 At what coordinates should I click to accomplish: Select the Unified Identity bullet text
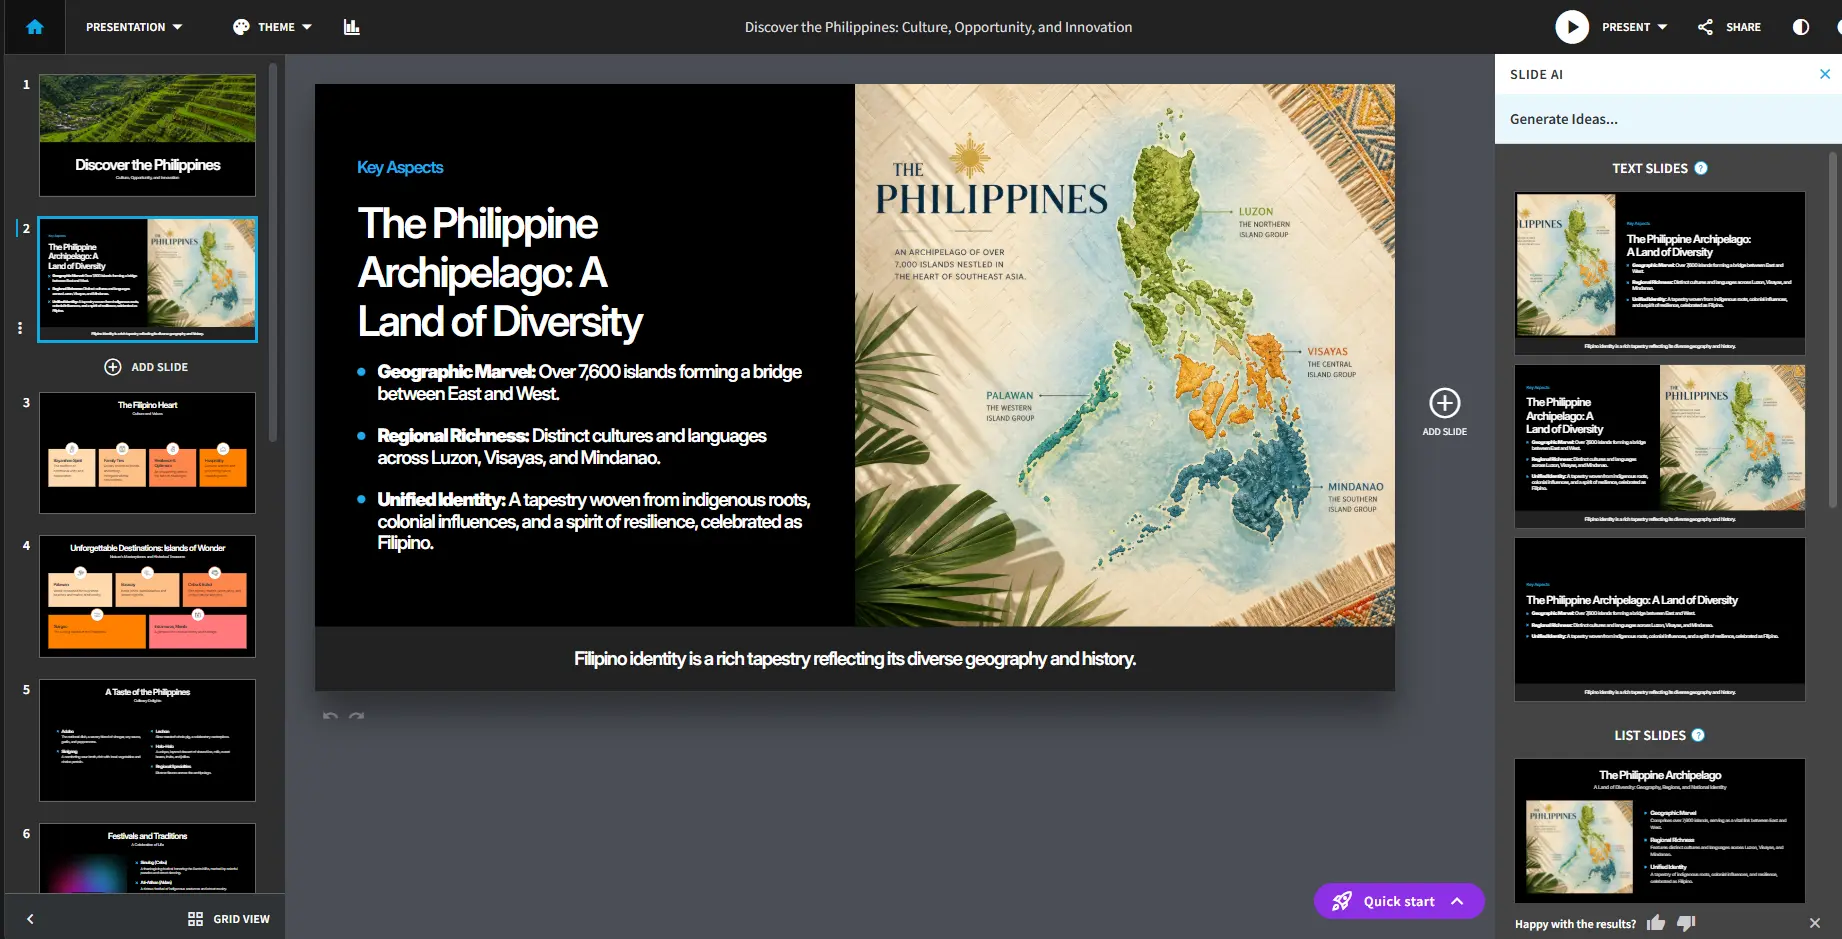click(x=594, y=521)
